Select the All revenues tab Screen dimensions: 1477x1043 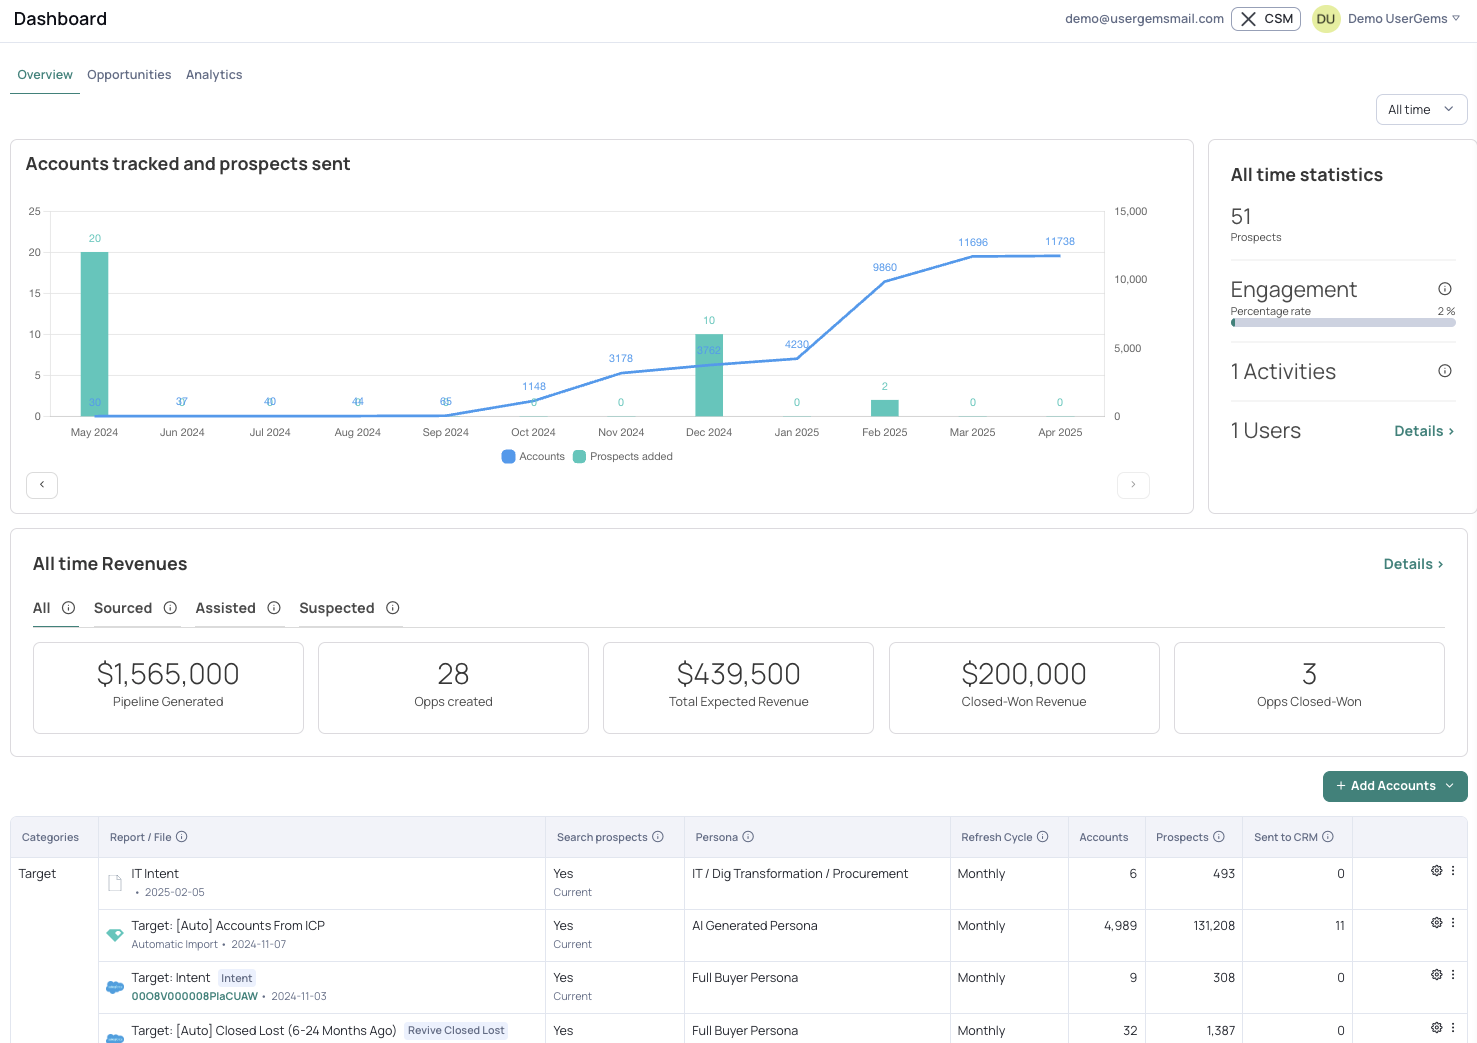coord(42,608)
